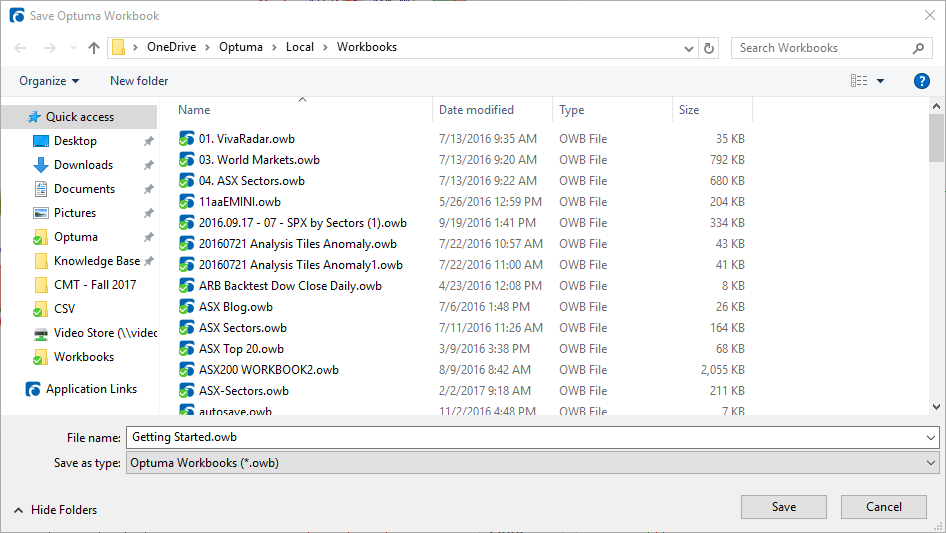Viewport: 946px width, 533px height.
Task: Open CSV folder in navigation pane
Action: 64,309
